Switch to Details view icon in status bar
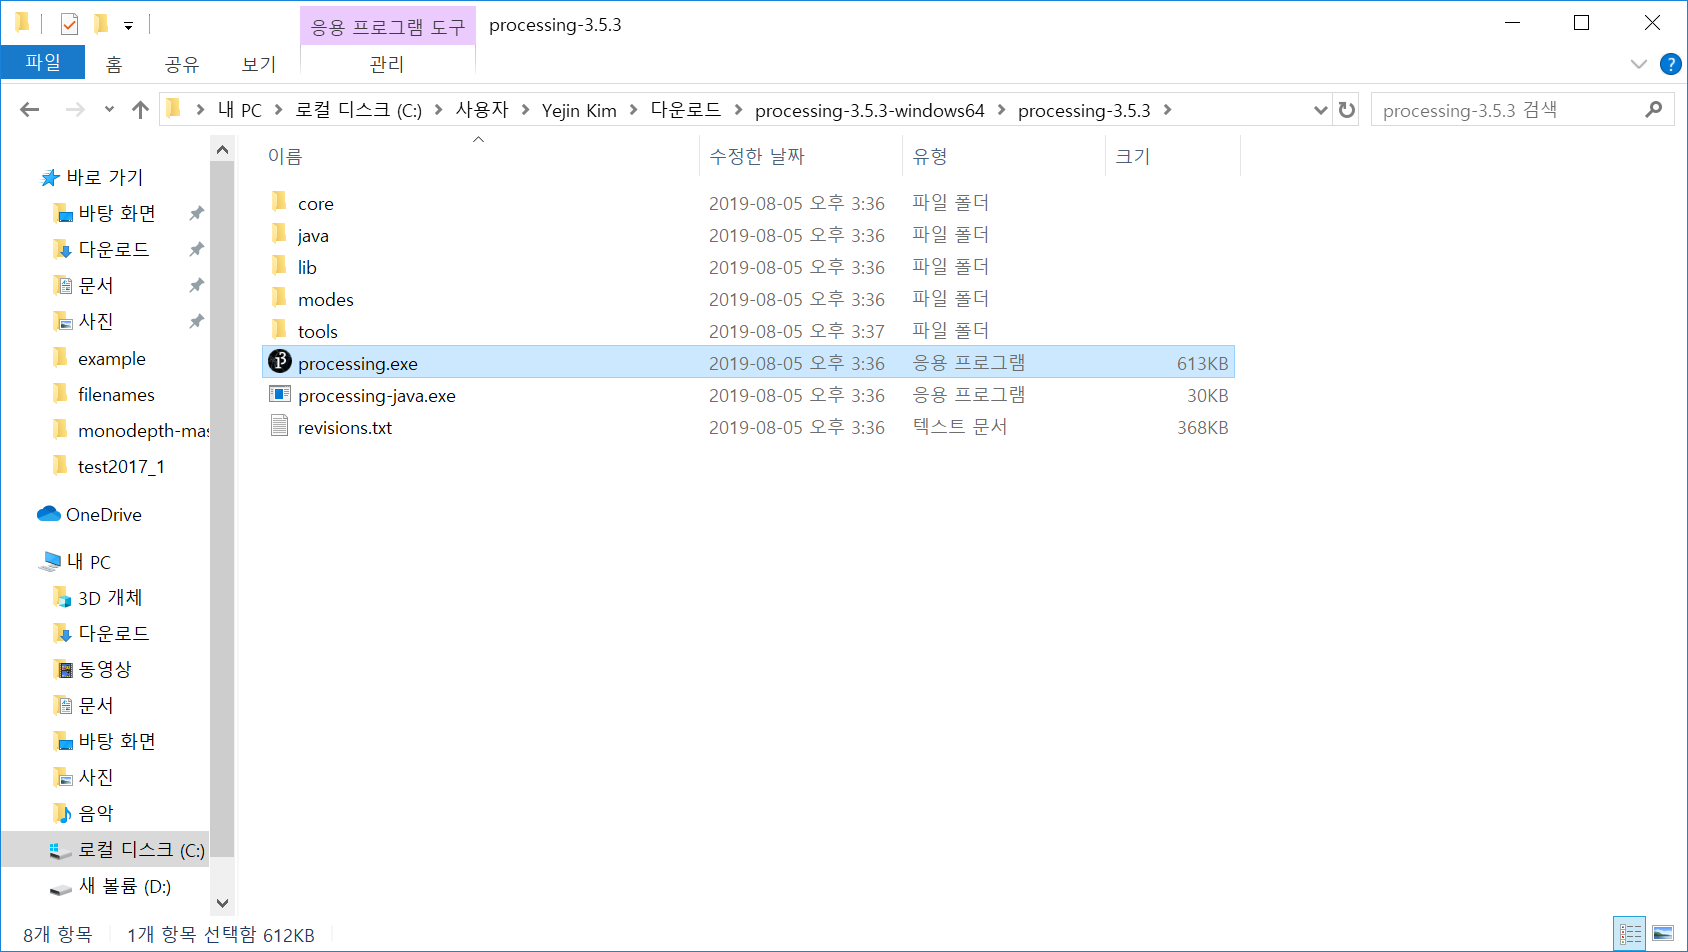This screenshot has width=1688, height=952. tap(1630, 934)
